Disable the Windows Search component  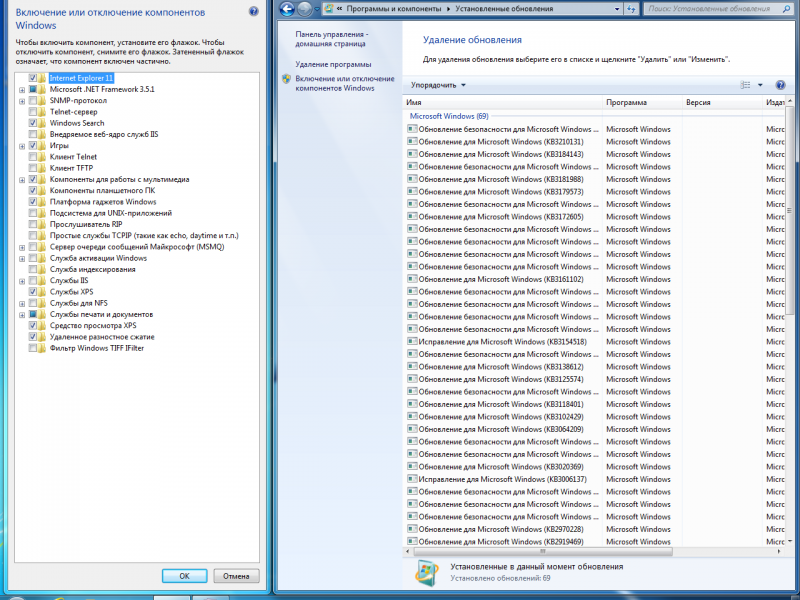[33, 123]
